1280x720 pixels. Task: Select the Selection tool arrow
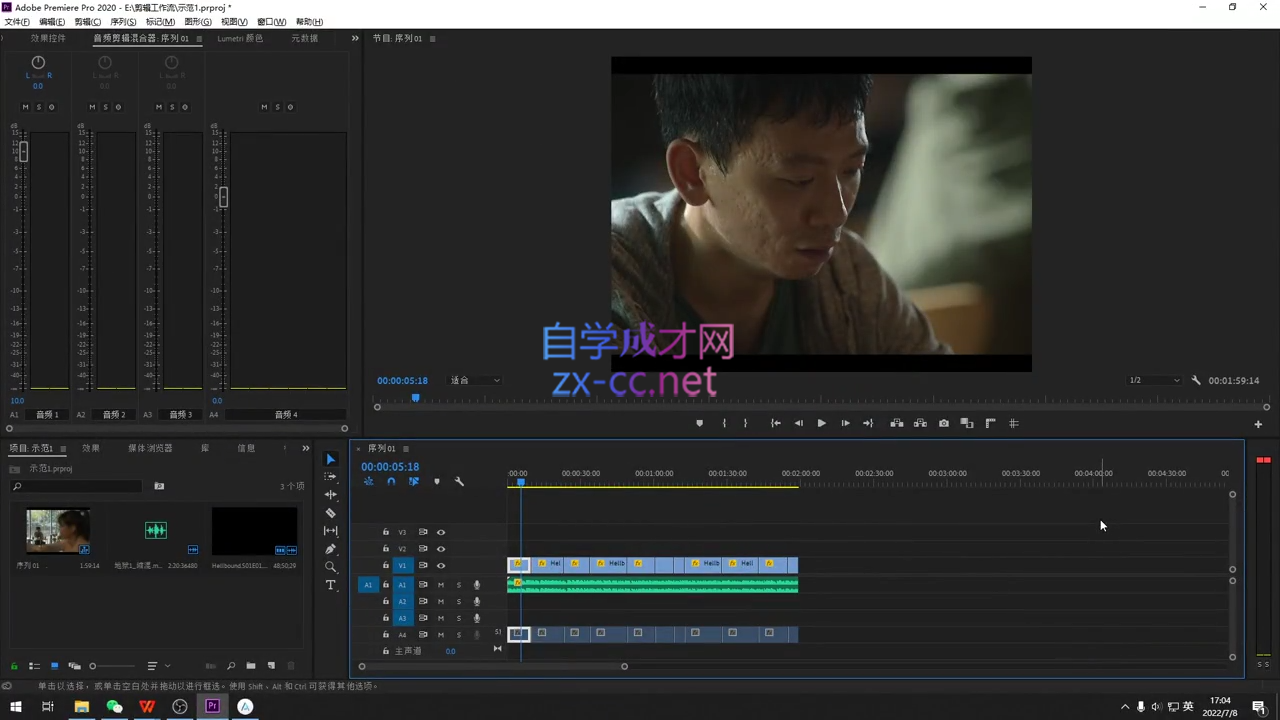331,460
